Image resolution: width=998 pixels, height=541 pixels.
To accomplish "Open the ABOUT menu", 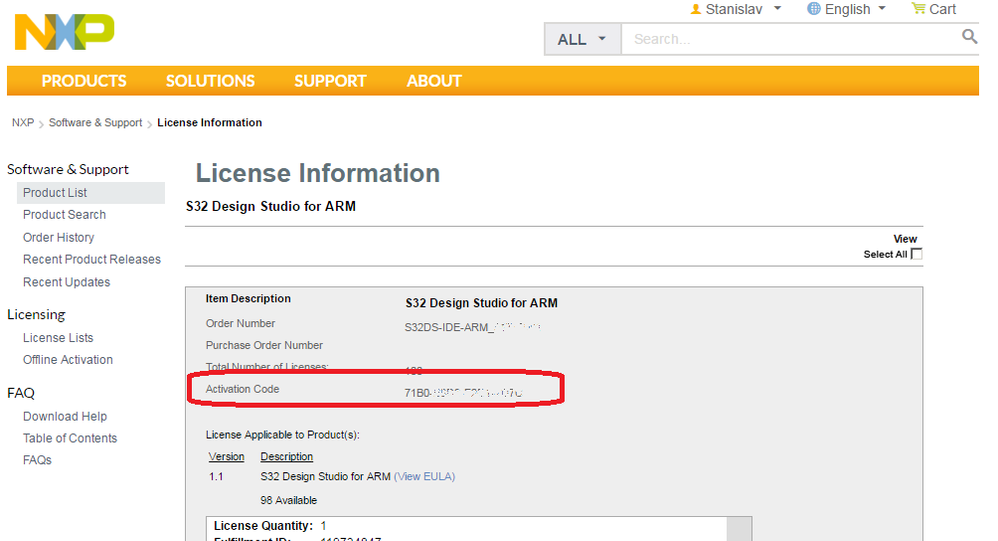I will [433, 81].
